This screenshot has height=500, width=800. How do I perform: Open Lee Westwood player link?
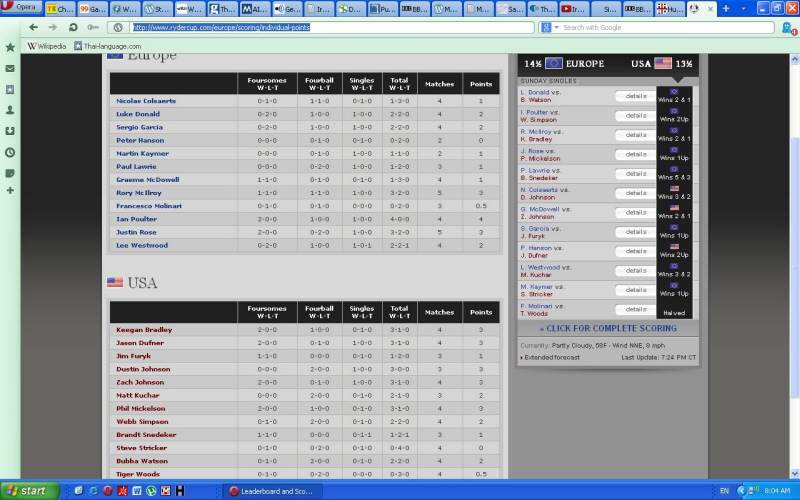coord(142,245)
